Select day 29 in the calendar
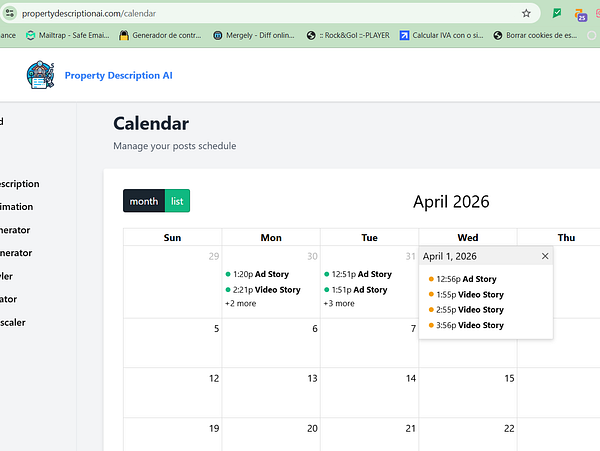This screenshot has width=600, height=451. [214, 256]
